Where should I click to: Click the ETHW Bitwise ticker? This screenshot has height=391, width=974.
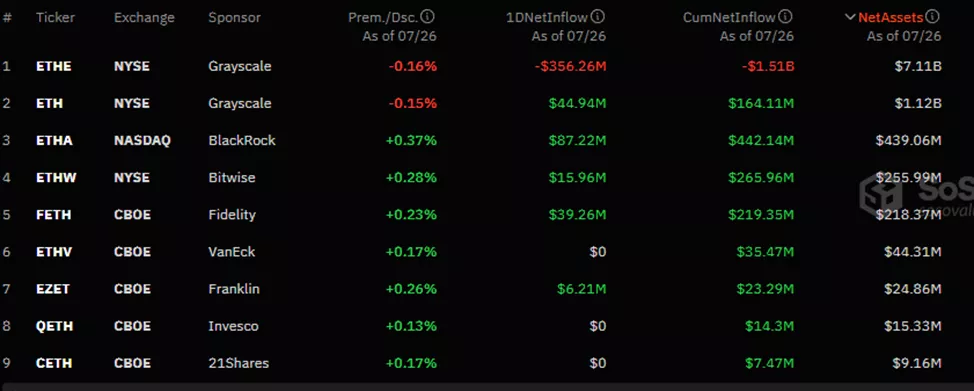[x=56, y=178]
